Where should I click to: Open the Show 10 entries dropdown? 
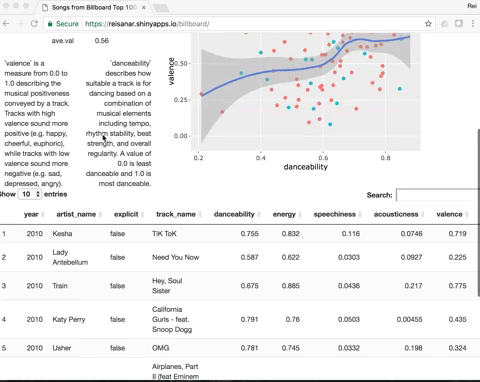30,194
